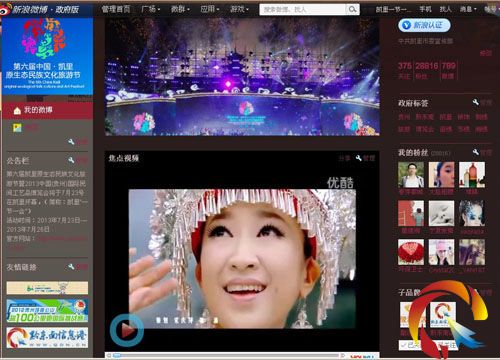Image resolution: width=500 pixels, height=360 pixels.
Task: Click the search Weibo input field
Action: tap(303, 9)
